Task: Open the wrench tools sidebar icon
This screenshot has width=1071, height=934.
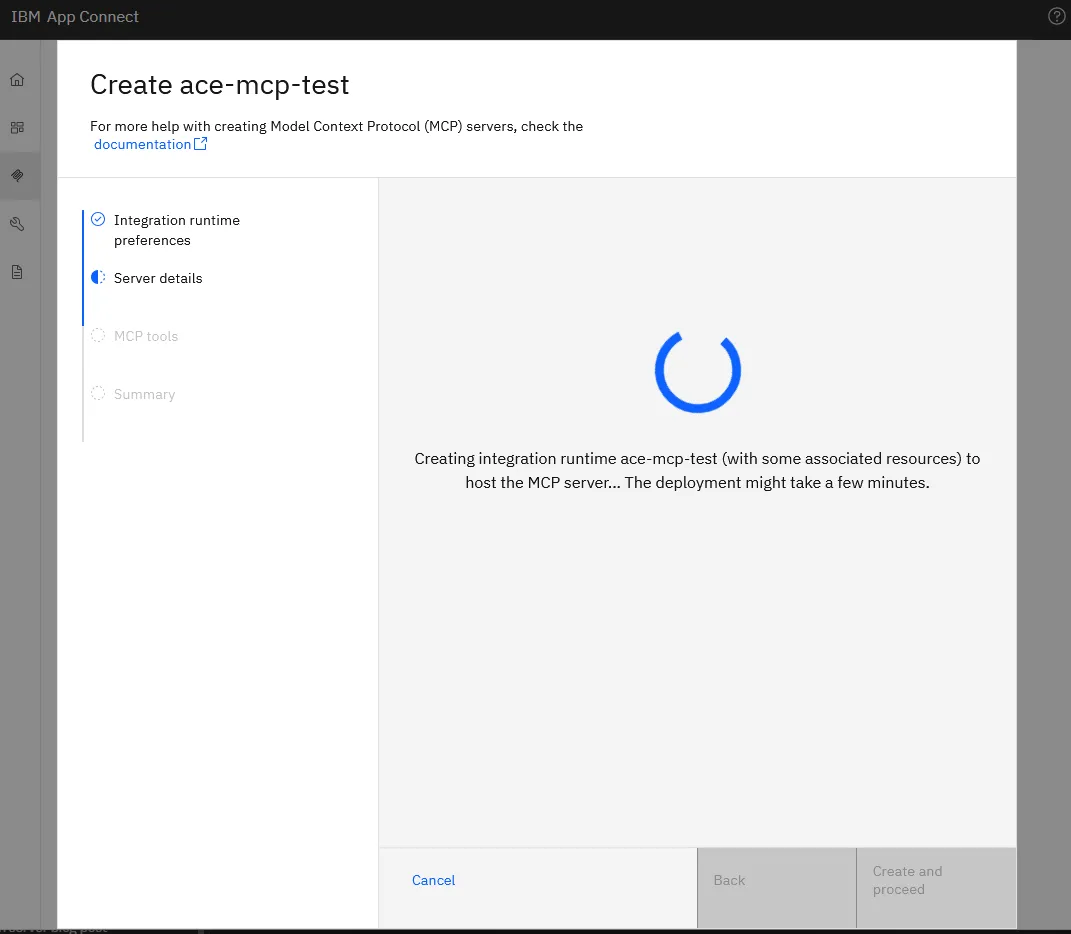Action: [17, 224]
